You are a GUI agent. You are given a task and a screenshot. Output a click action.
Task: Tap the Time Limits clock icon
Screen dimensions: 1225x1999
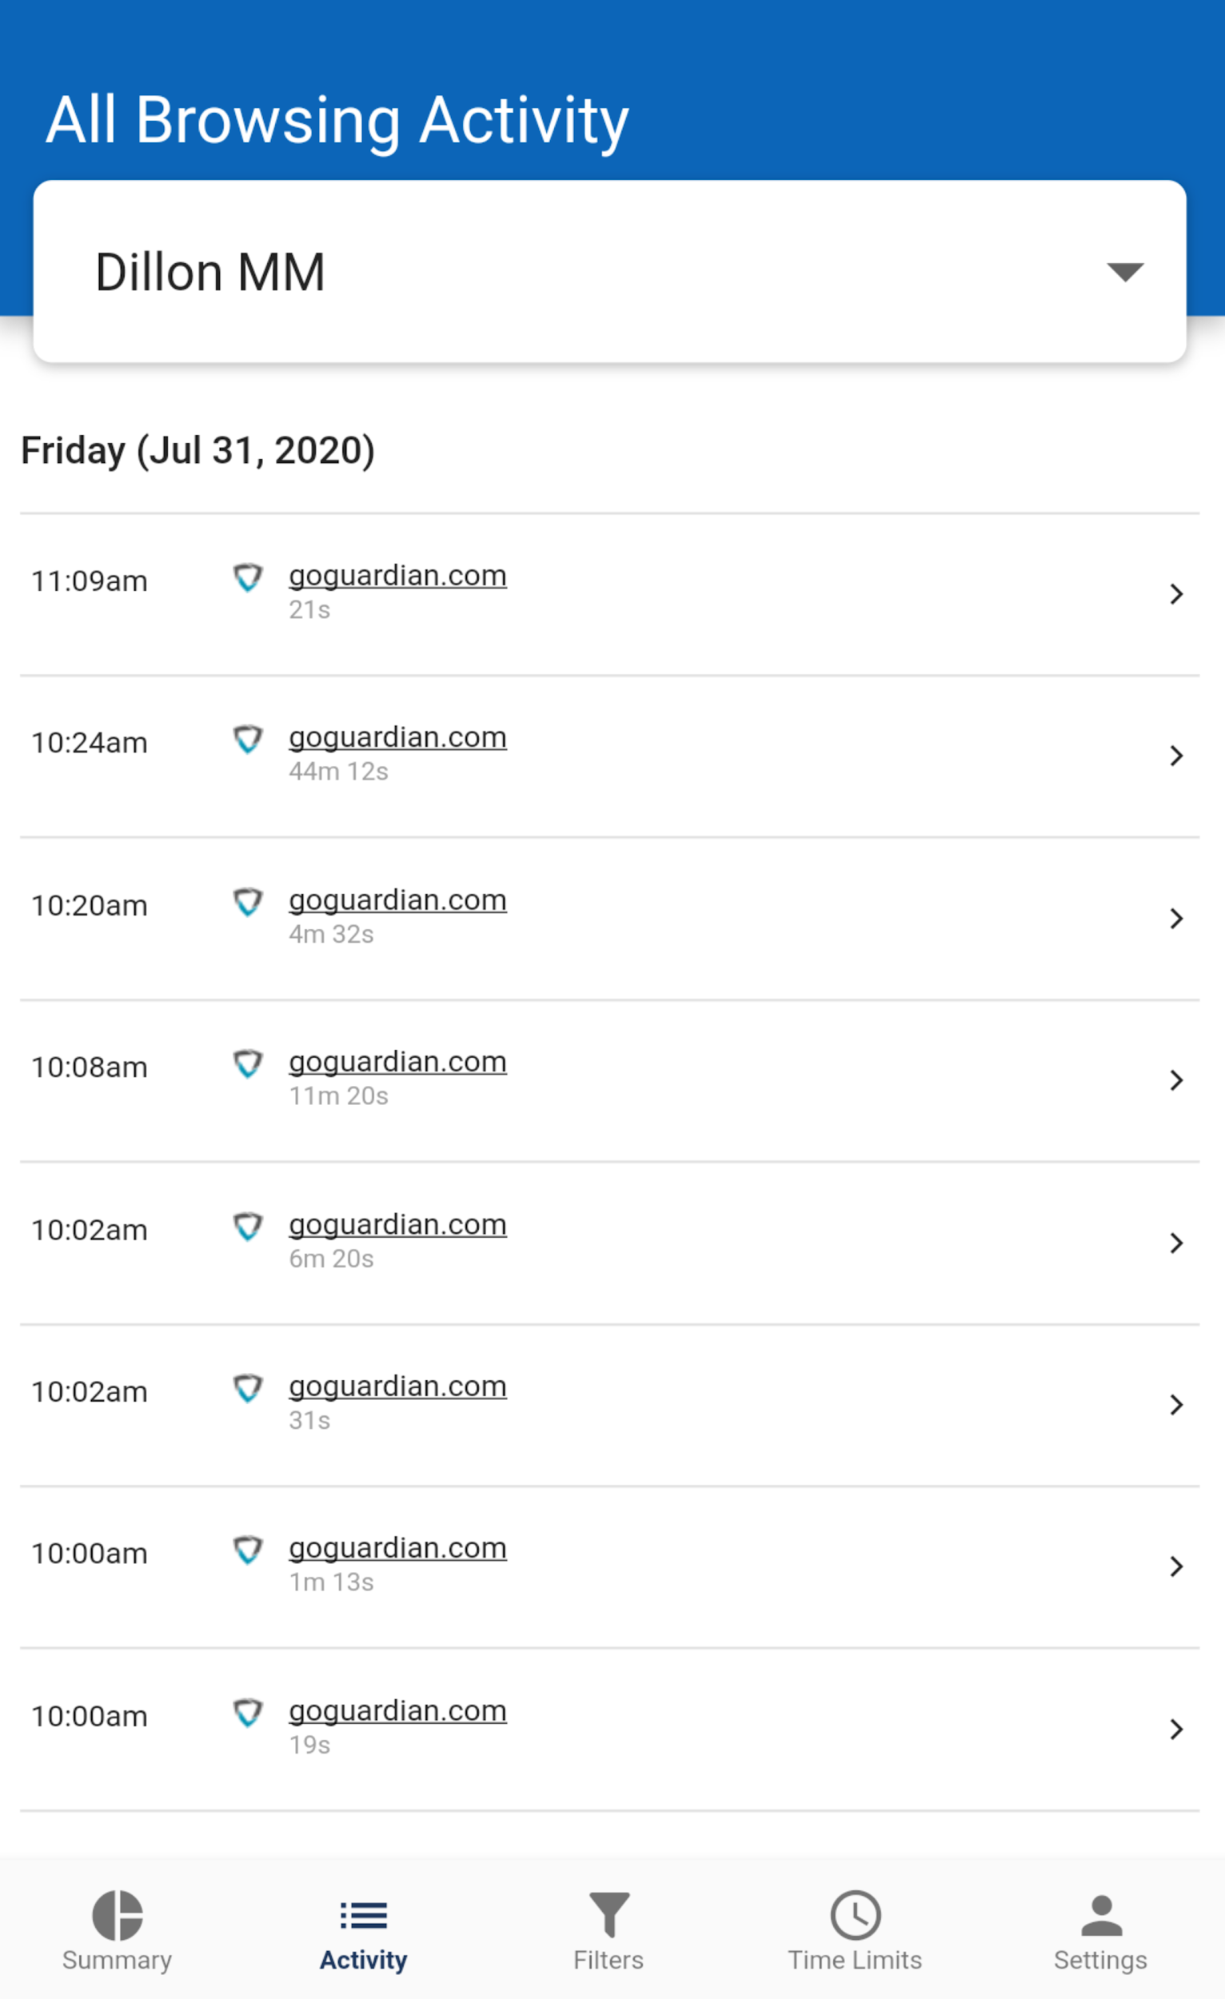855,1914
